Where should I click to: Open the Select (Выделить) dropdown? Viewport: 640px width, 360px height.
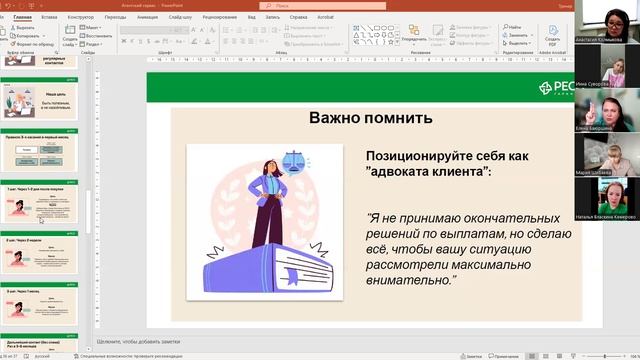(517, 43)
